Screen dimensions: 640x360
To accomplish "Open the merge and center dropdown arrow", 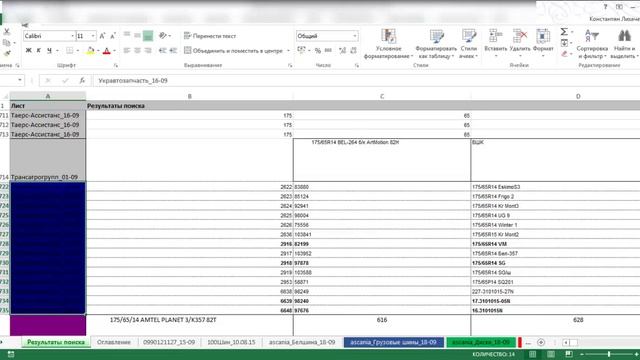I will pyautogui.click(x=288, y=51).
